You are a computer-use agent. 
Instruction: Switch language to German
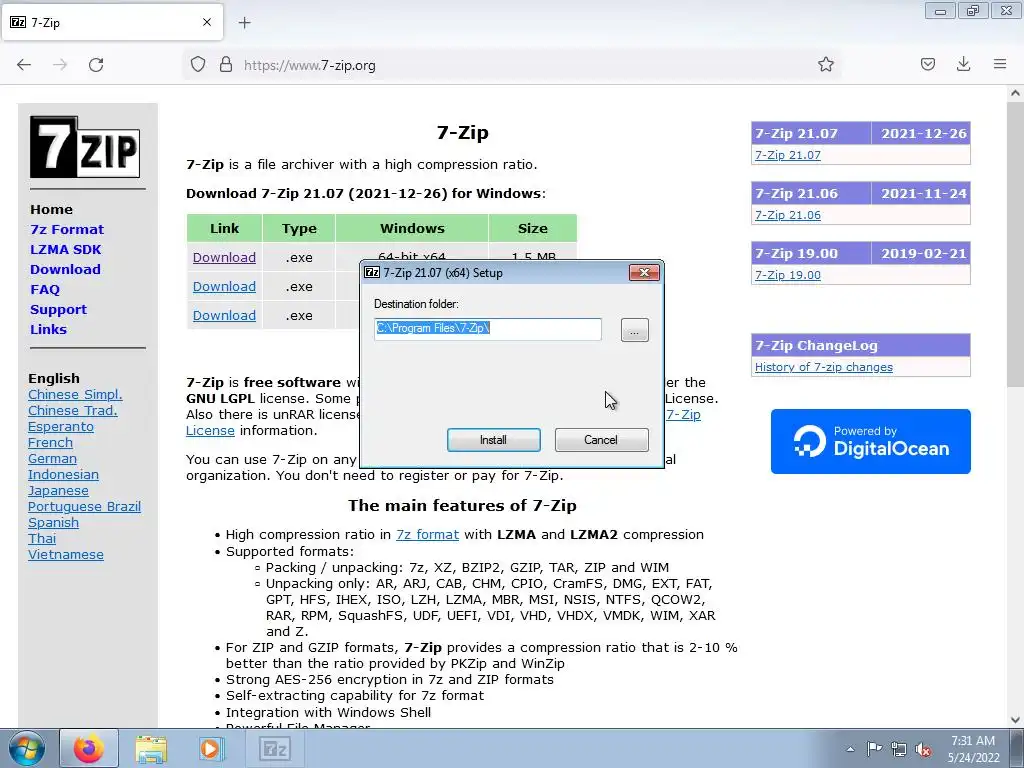click(52, 458)
